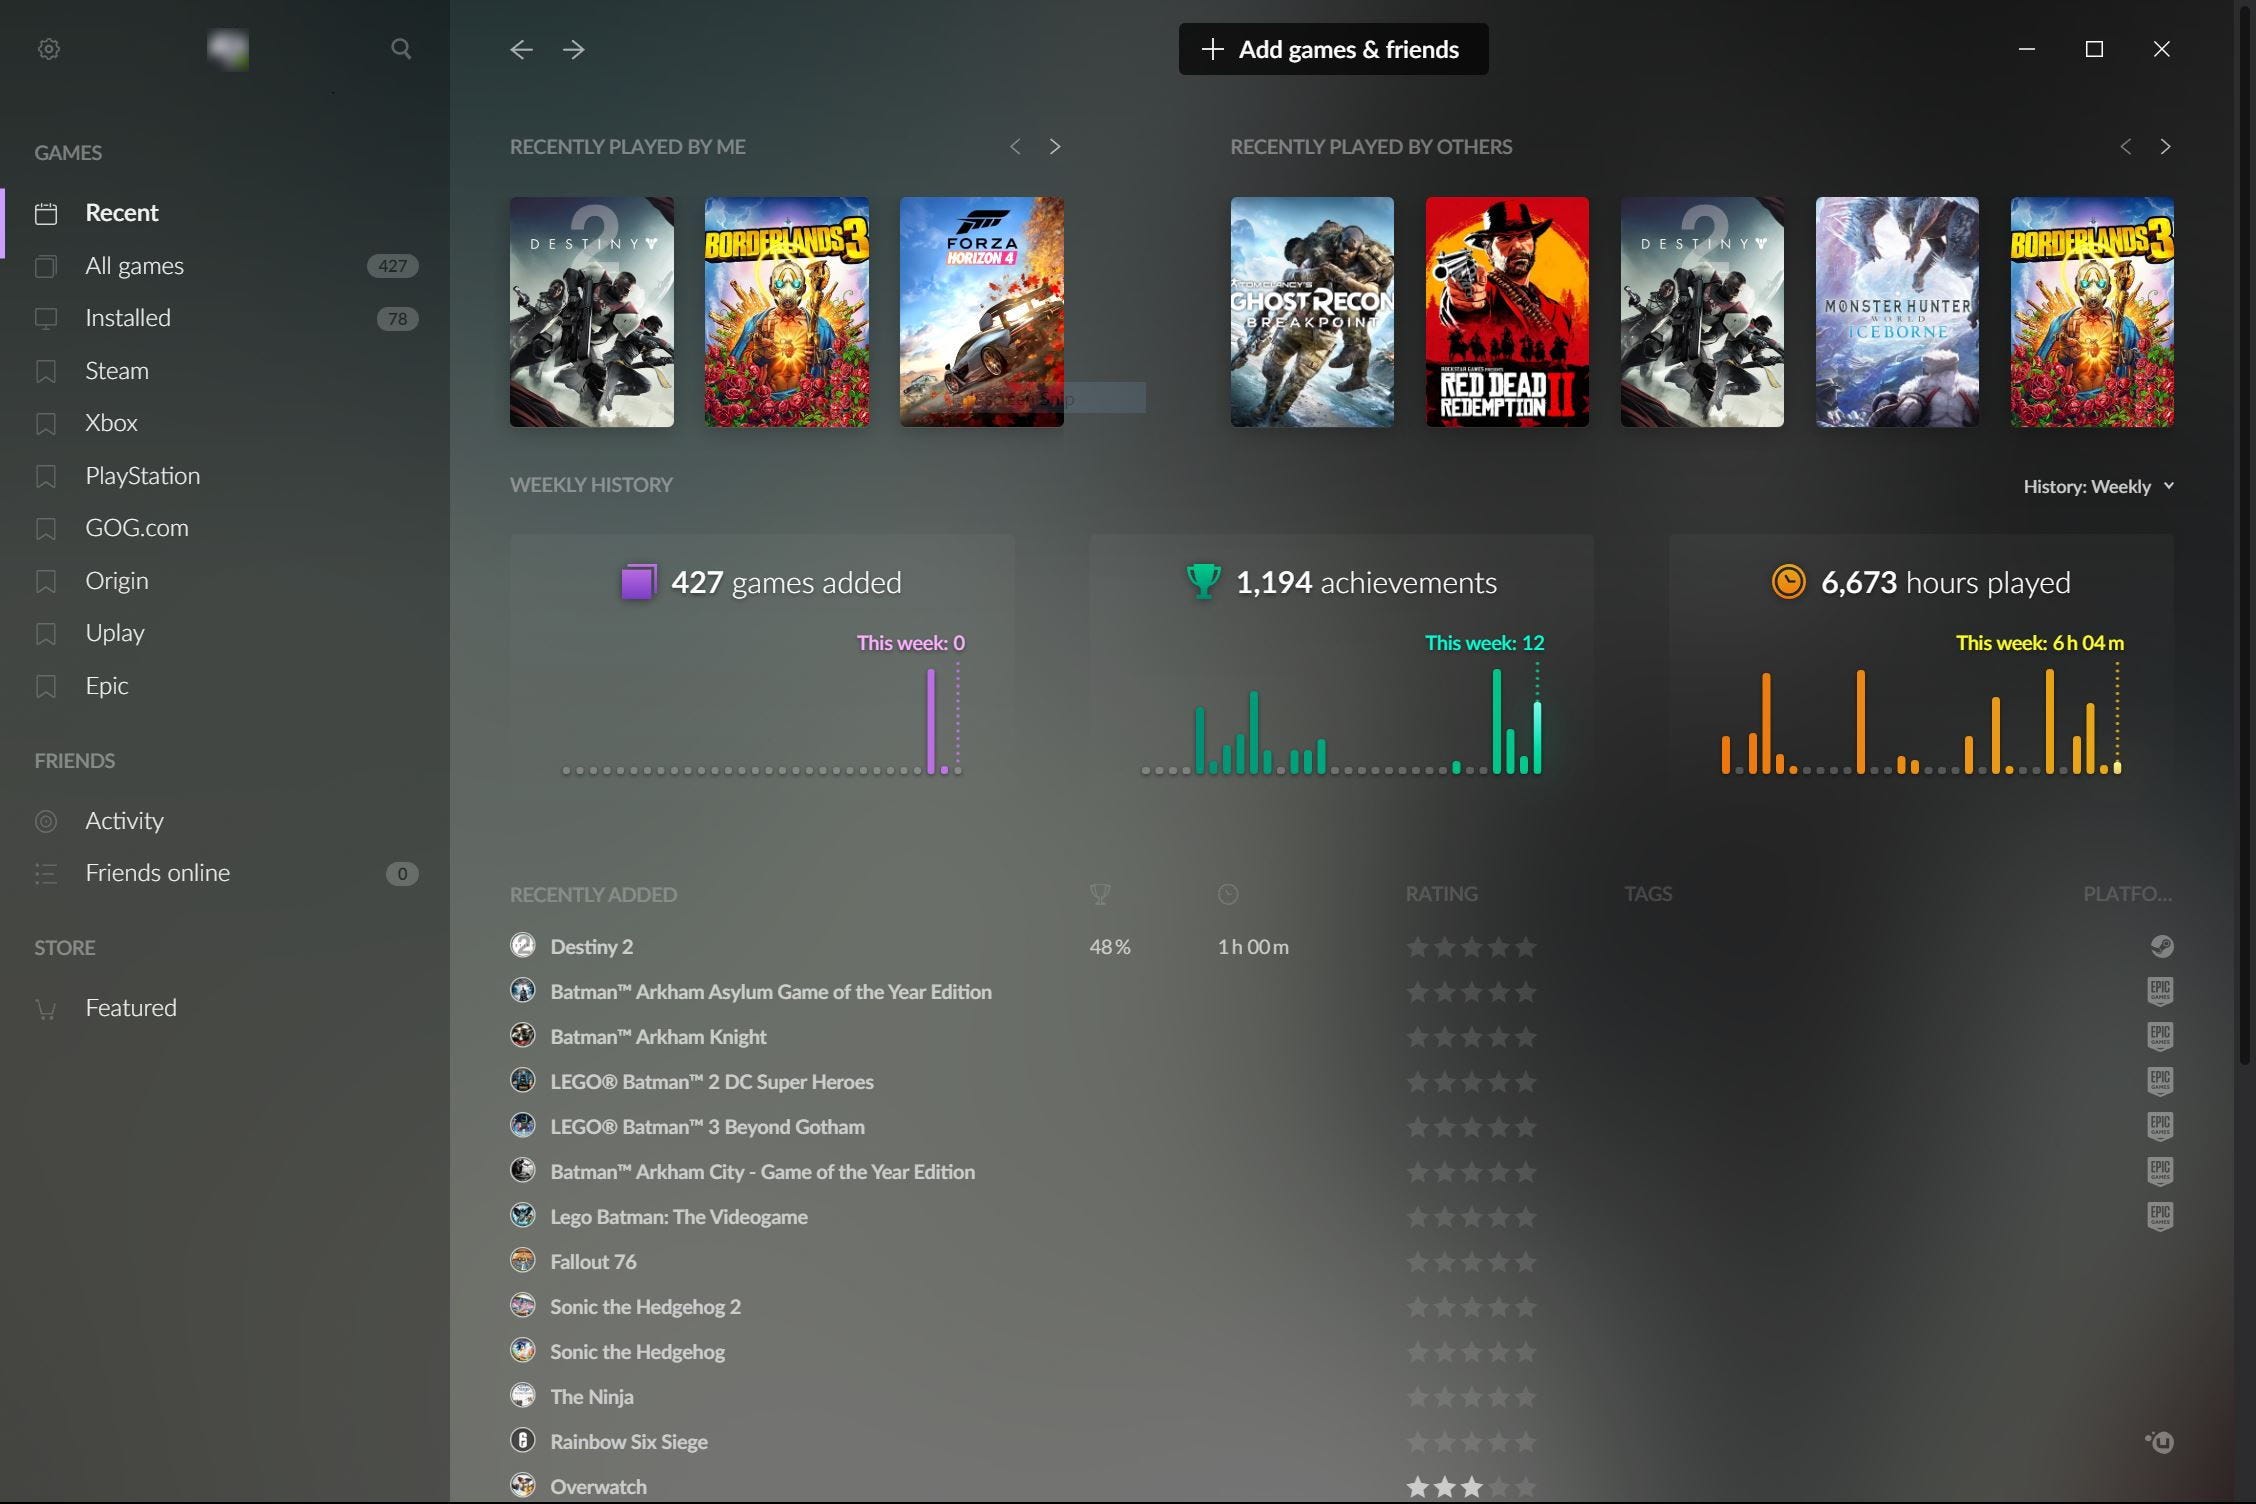Open History: Weekly dropdown
This screenshot has width=2256, height=1504.
(x=2098, y=486)
